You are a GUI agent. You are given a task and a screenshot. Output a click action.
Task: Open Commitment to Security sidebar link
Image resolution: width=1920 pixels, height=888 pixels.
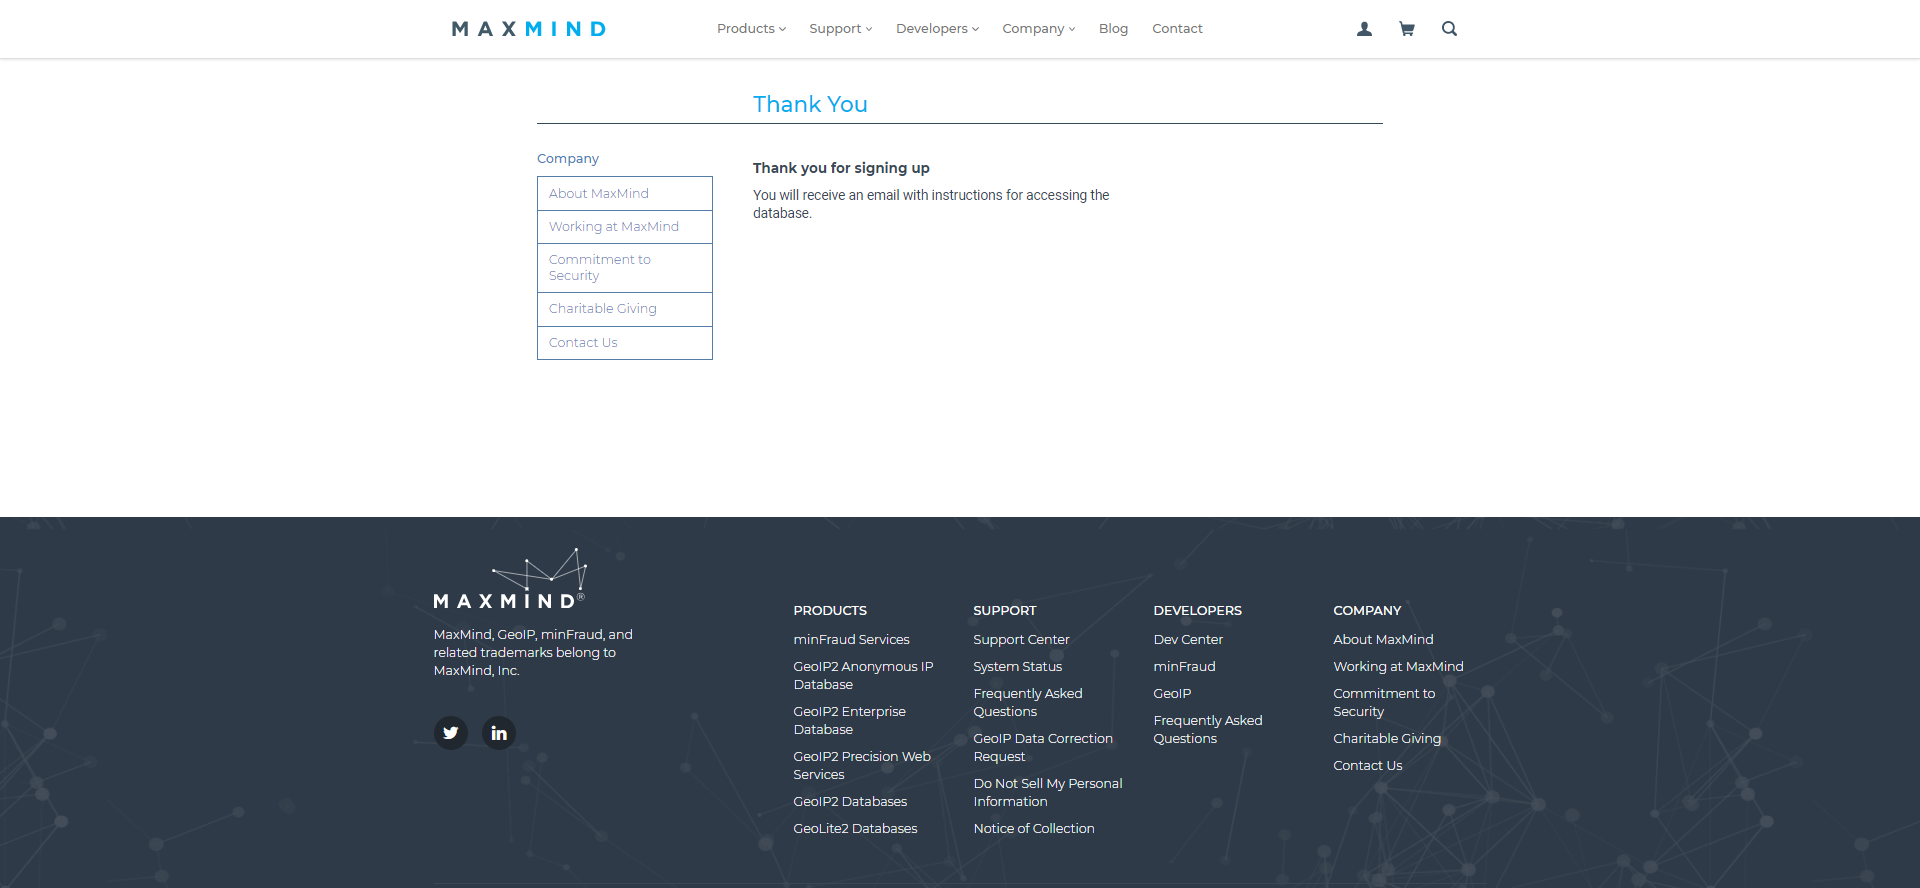pyautogui.click(x=600, y=267)
